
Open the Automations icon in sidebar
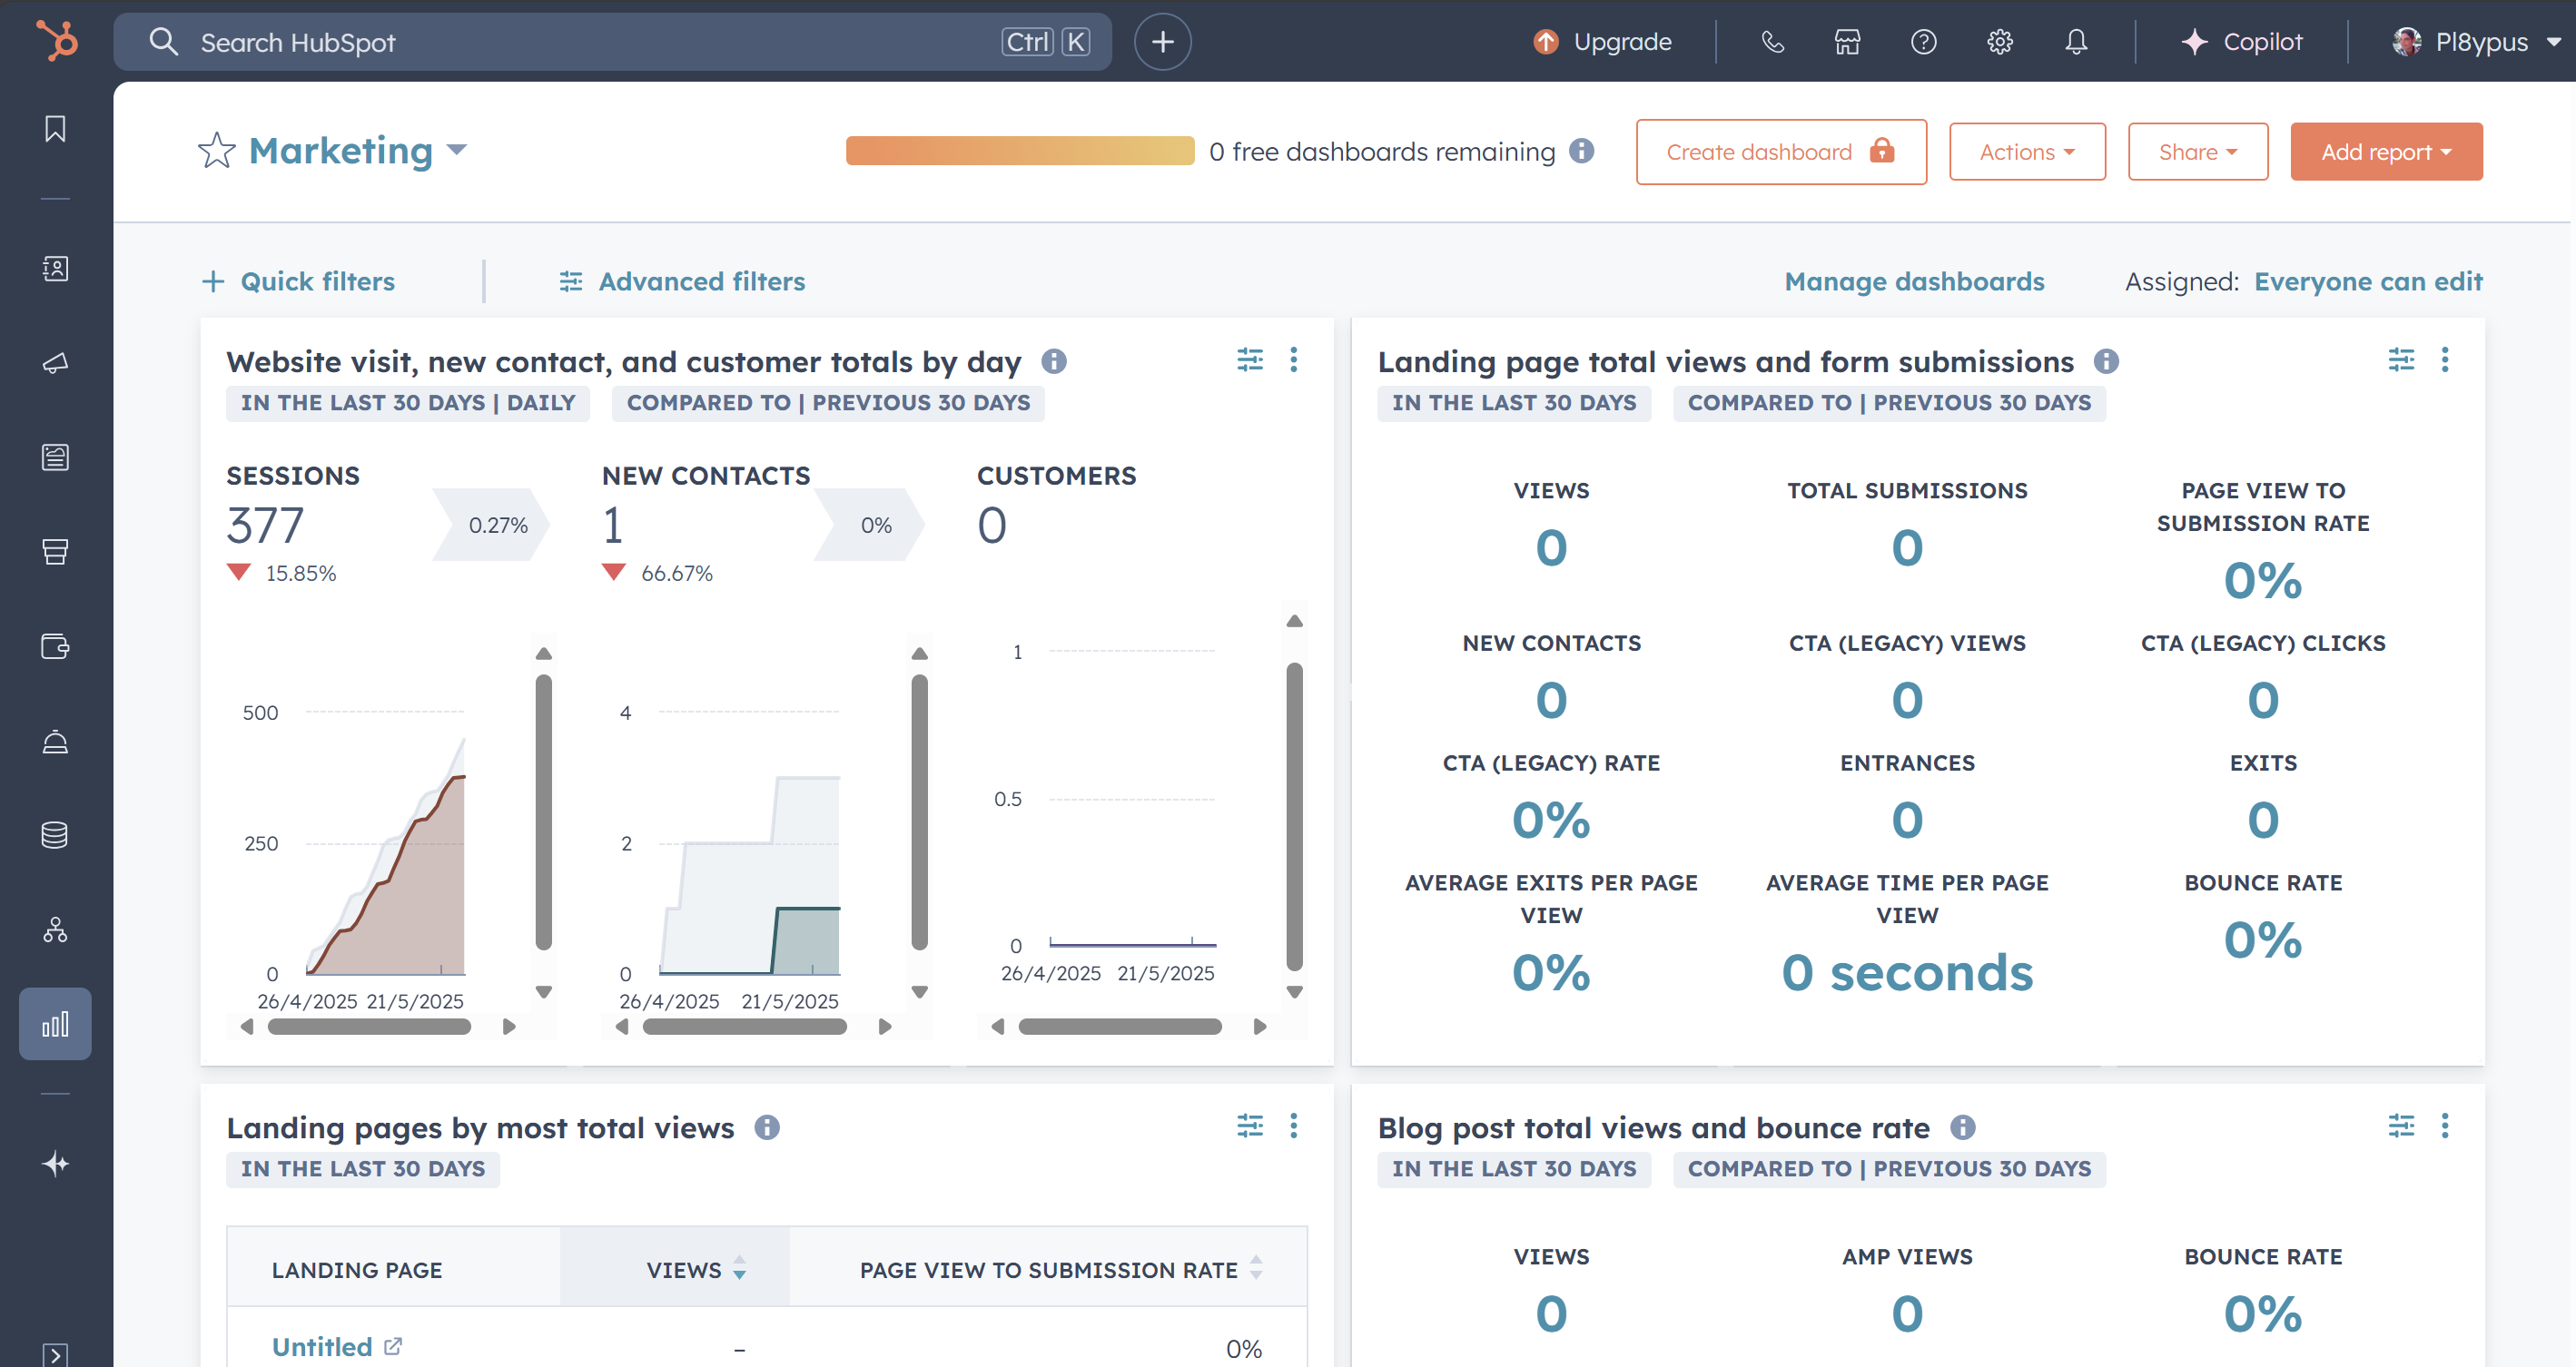(x=55, y=930)
